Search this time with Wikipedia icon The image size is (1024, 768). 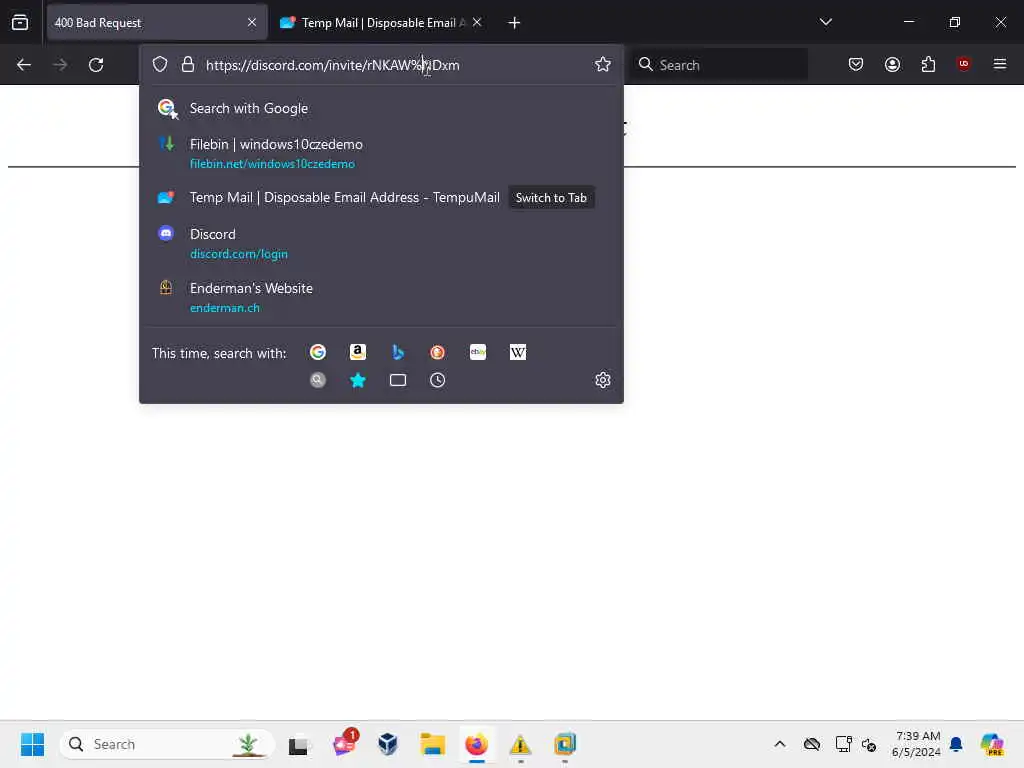(517, 352)
